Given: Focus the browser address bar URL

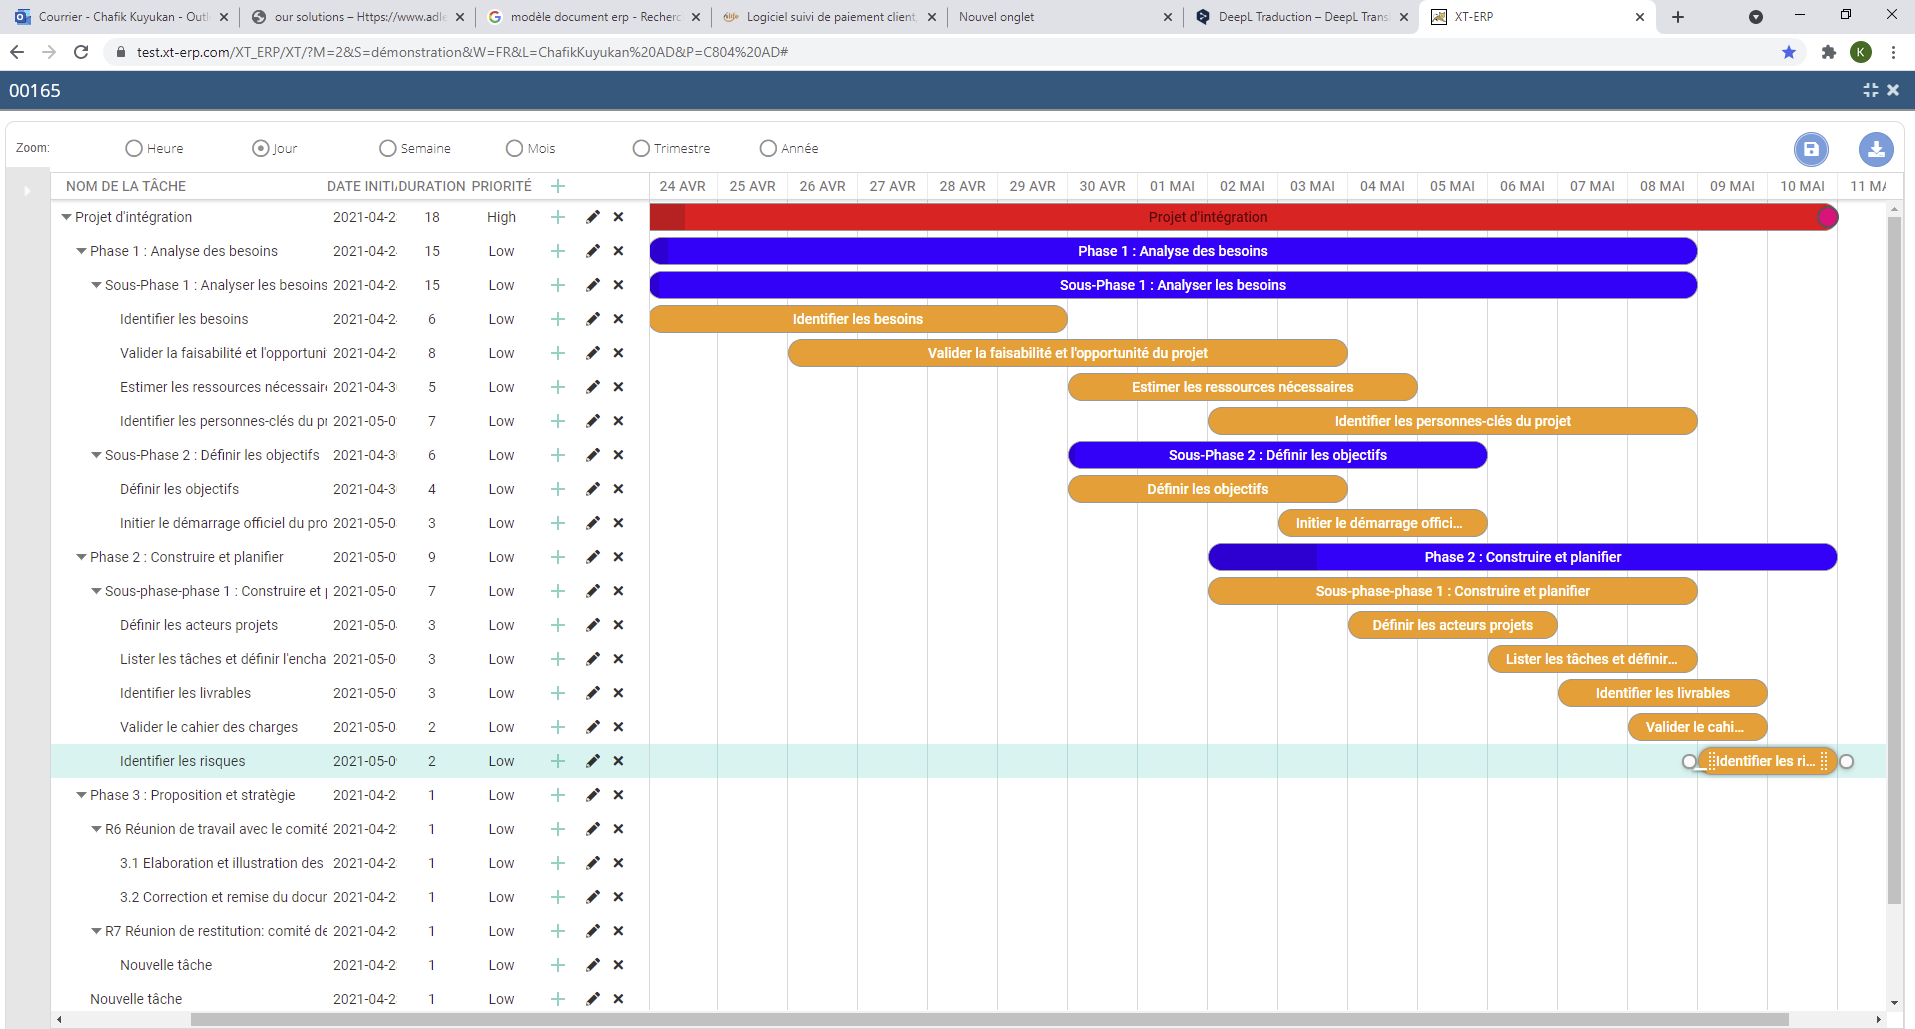Looking at the screenshot, I should [x=462, y=52].
